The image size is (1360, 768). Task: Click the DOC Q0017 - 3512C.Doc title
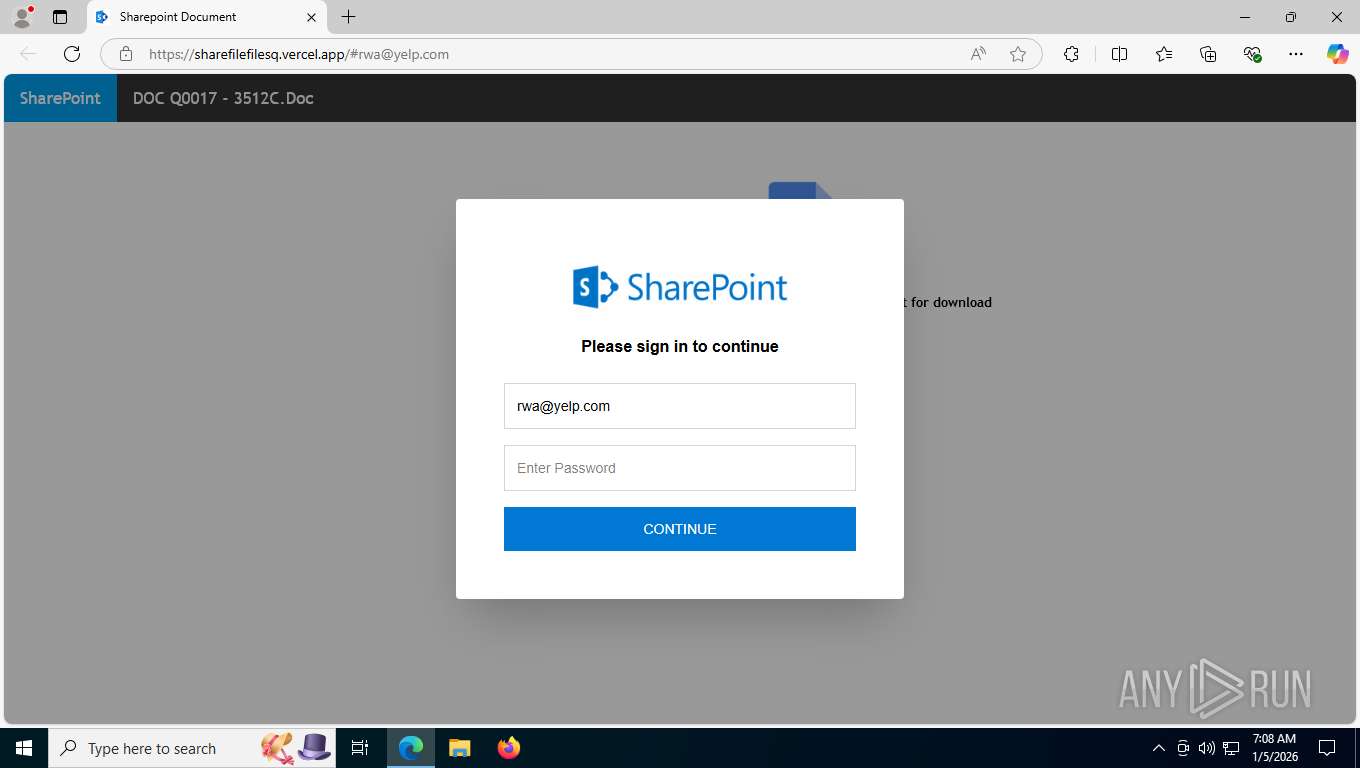pos(223,98)
